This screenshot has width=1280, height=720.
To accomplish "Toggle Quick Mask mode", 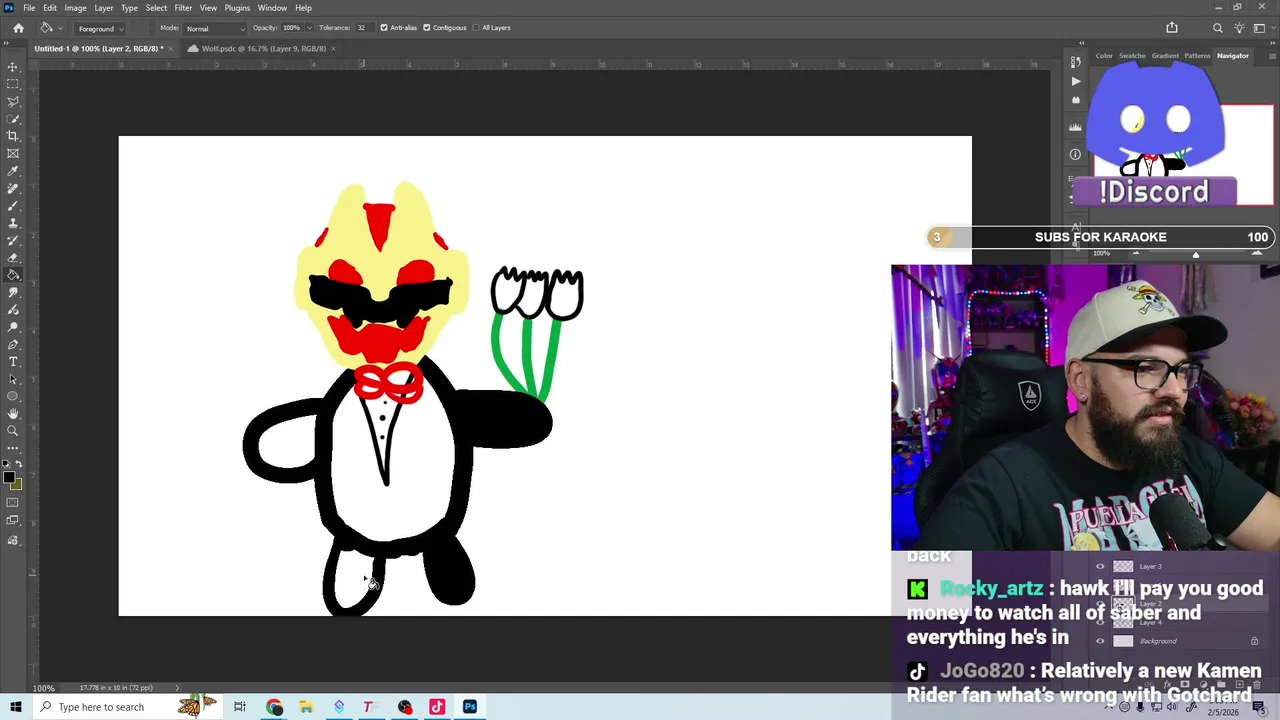I will pyautogui.click(x=13, y=503).
